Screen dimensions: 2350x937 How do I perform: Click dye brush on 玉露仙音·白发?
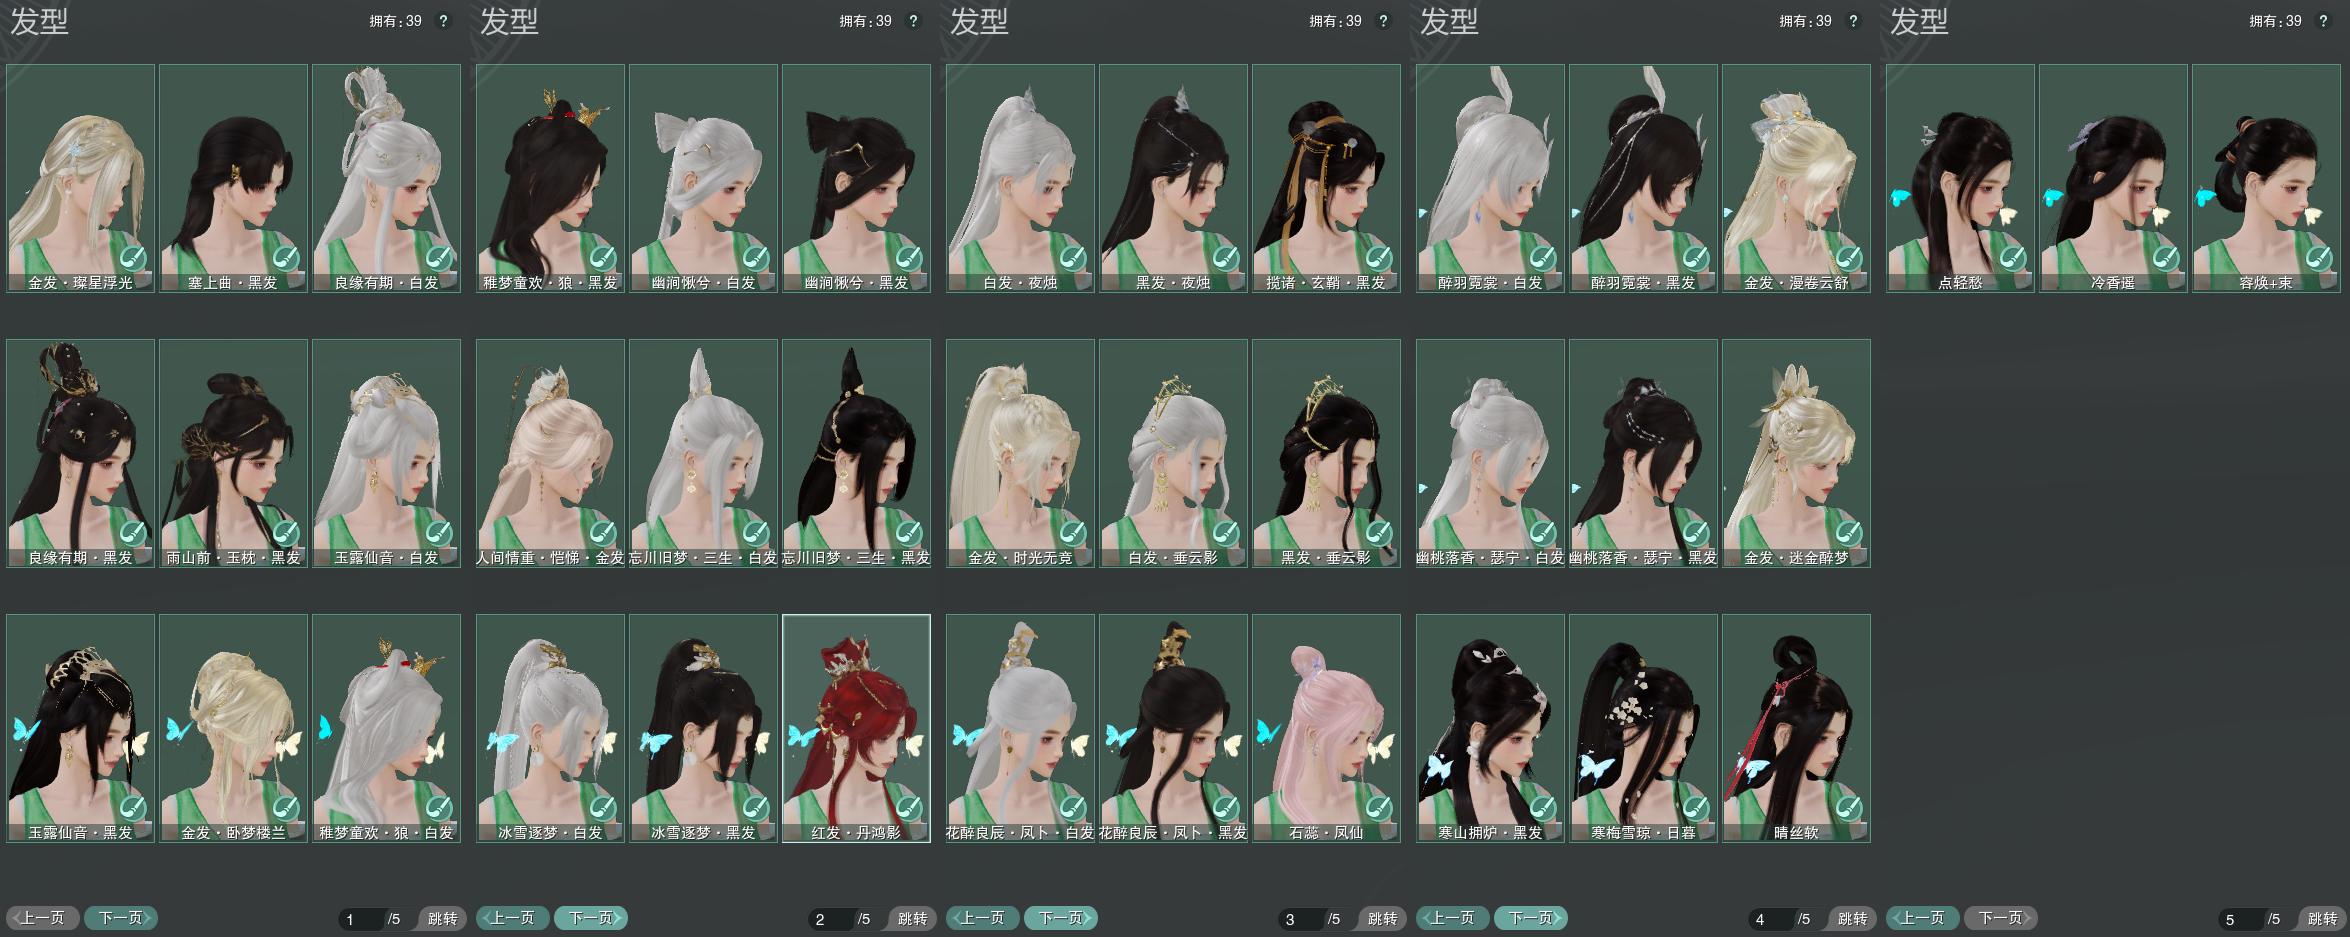tap(439, 534)
